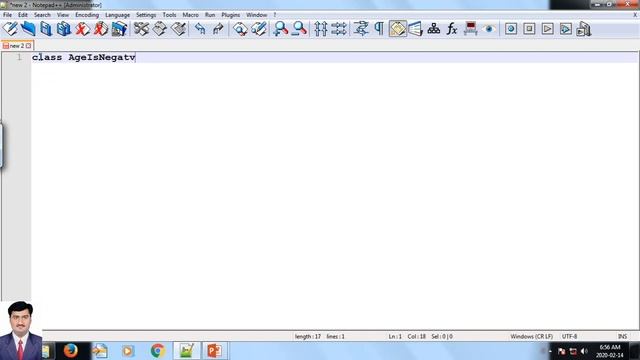Open the View menu
Screen dimensions: 640x360
point(63,15)
